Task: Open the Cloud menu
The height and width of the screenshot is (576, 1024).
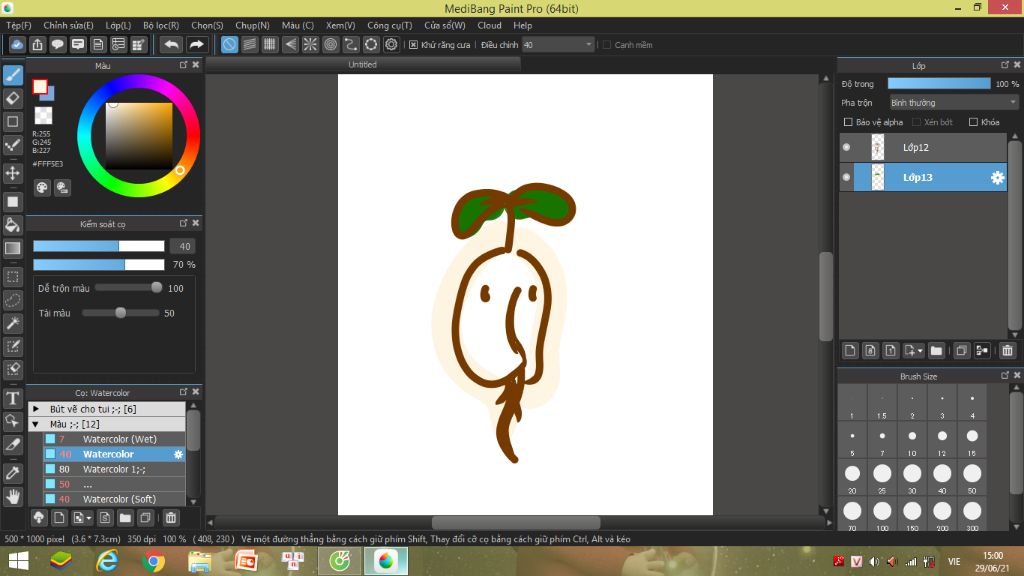Action: tap(489, 25)
